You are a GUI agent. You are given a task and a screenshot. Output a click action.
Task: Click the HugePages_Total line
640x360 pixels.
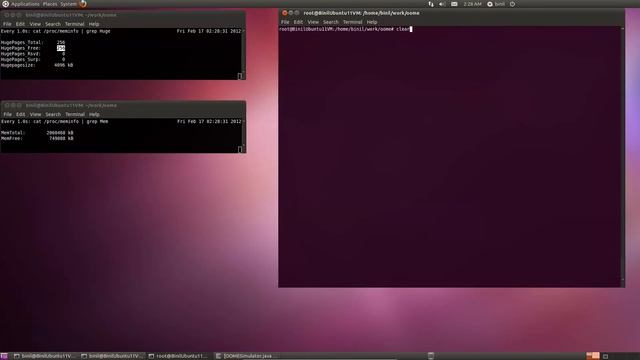click(x=33, y=42)
